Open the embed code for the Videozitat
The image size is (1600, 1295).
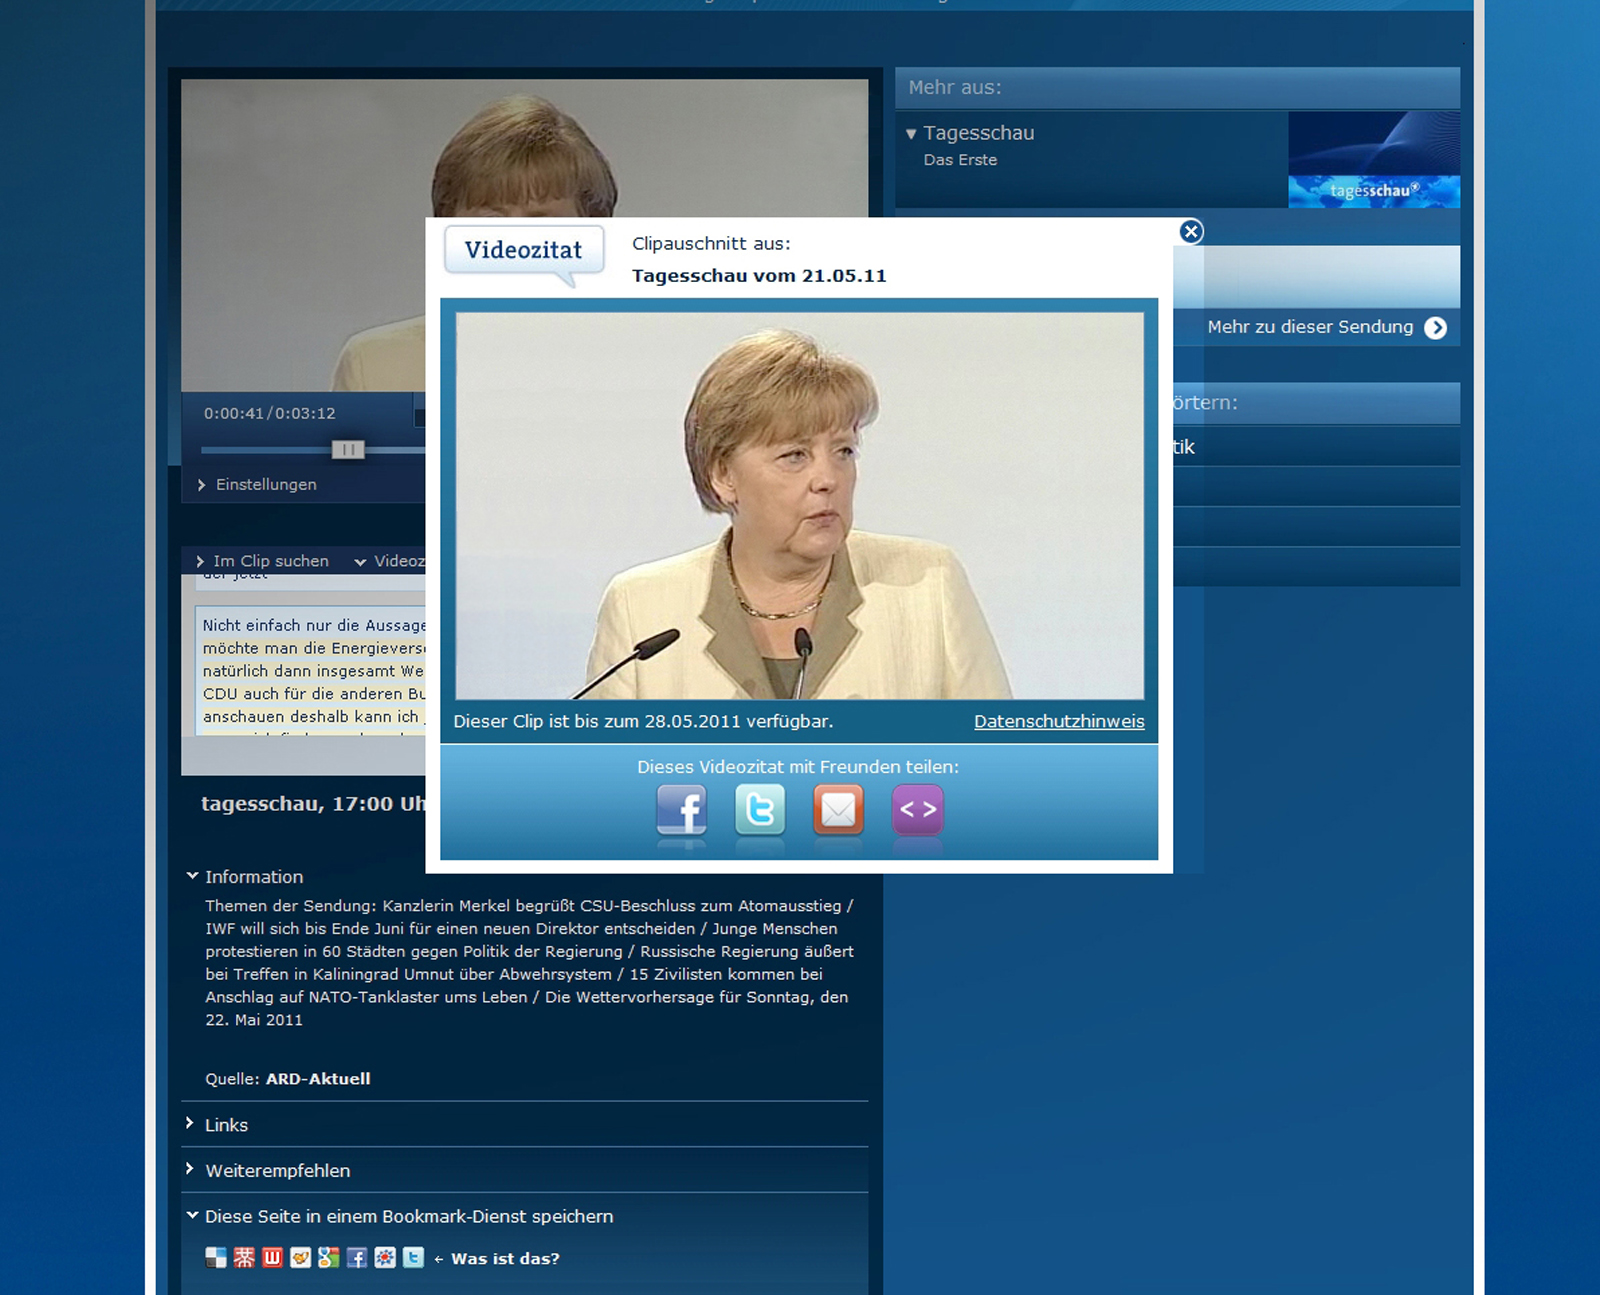pyautogui.click(x=917, y=809)
